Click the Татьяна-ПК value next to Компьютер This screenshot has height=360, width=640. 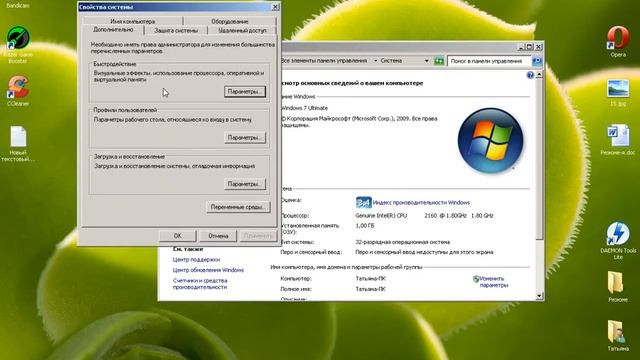coord(370,279)
